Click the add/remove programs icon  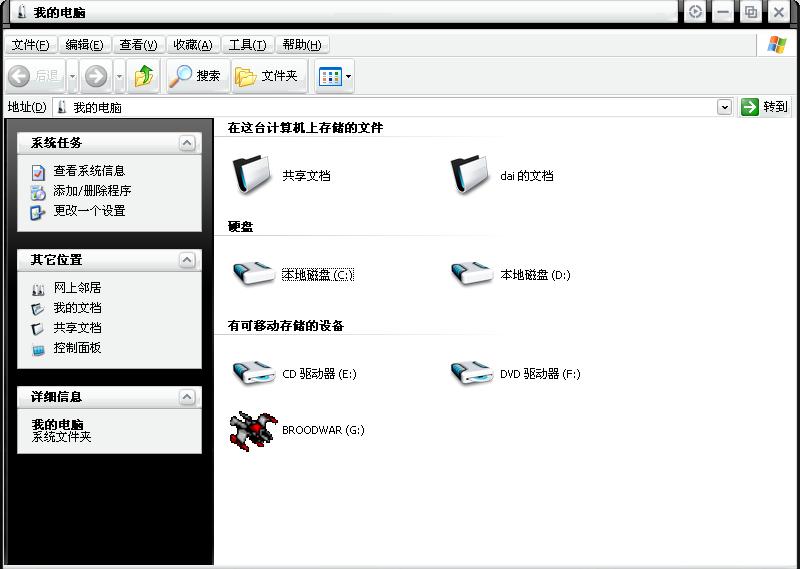coord(38,192)
